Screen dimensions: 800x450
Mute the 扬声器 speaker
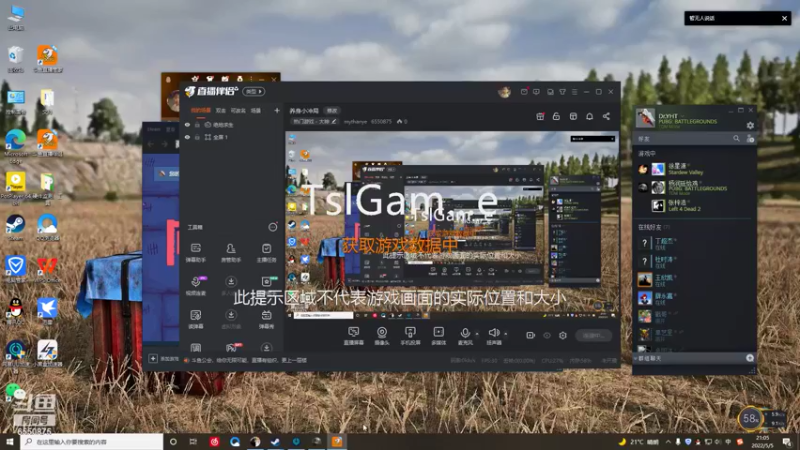493,336
